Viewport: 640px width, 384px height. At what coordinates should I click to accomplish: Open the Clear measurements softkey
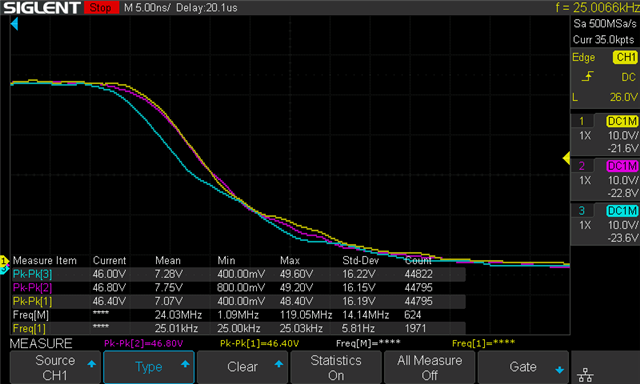(242, 367)
